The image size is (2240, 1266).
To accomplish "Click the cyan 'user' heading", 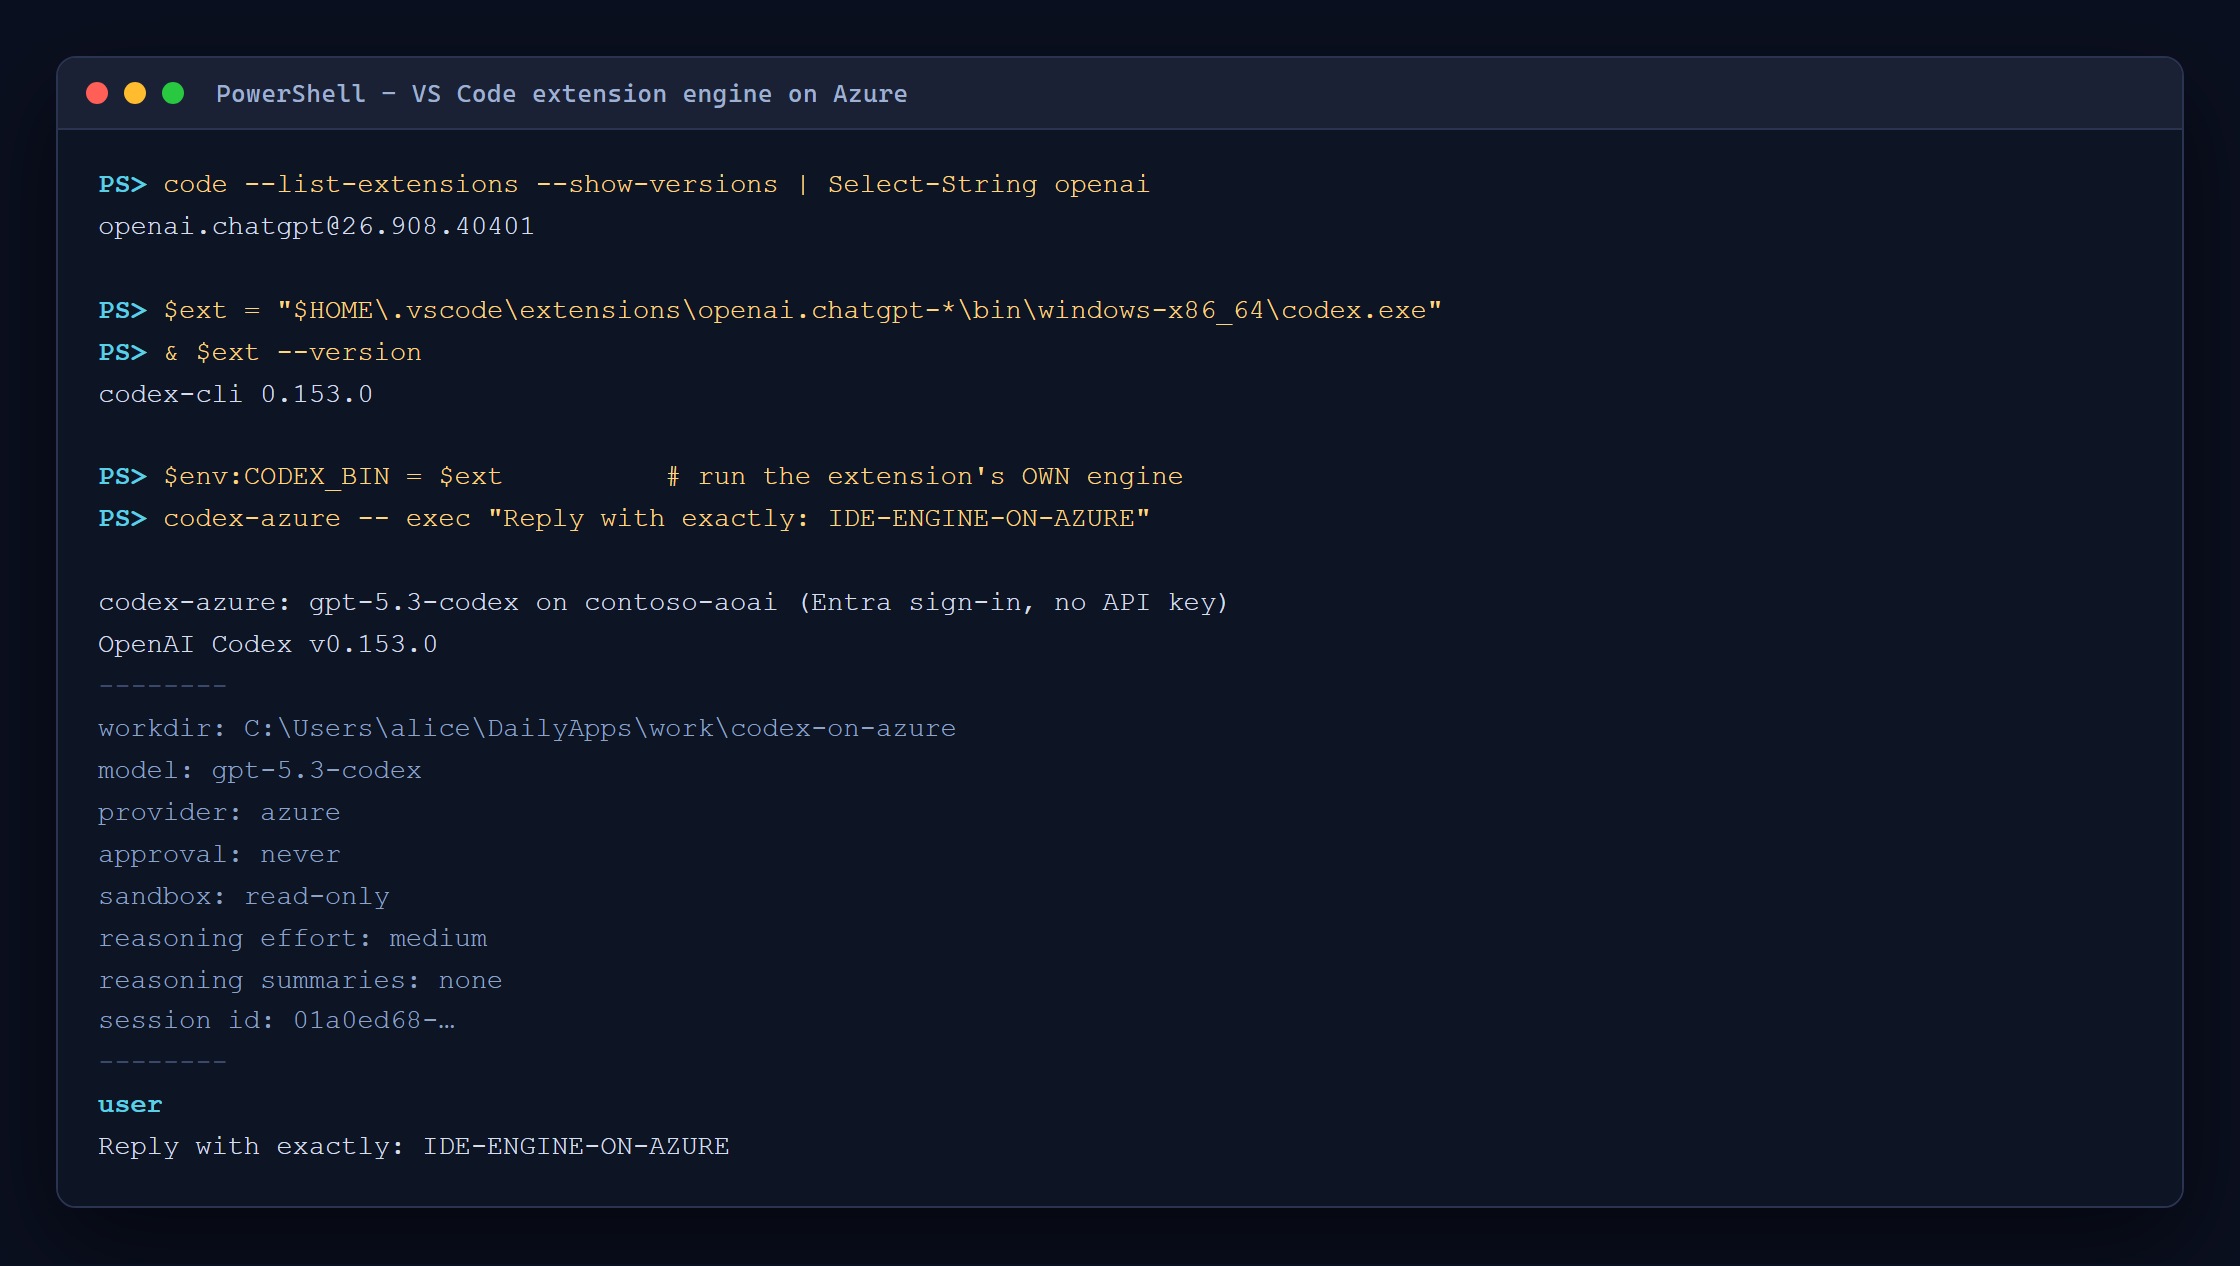I will [x=130, y=1105].
